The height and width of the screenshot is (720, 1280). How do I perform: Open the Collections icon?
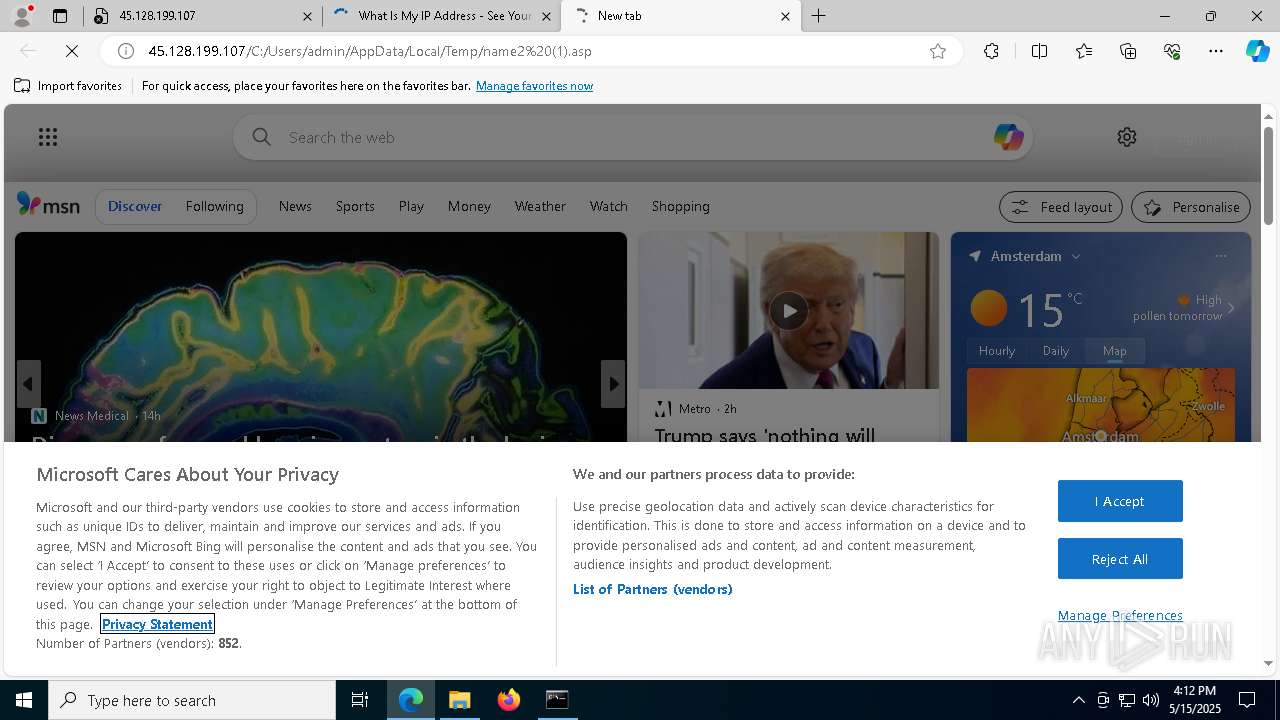tap(1128, 51)
